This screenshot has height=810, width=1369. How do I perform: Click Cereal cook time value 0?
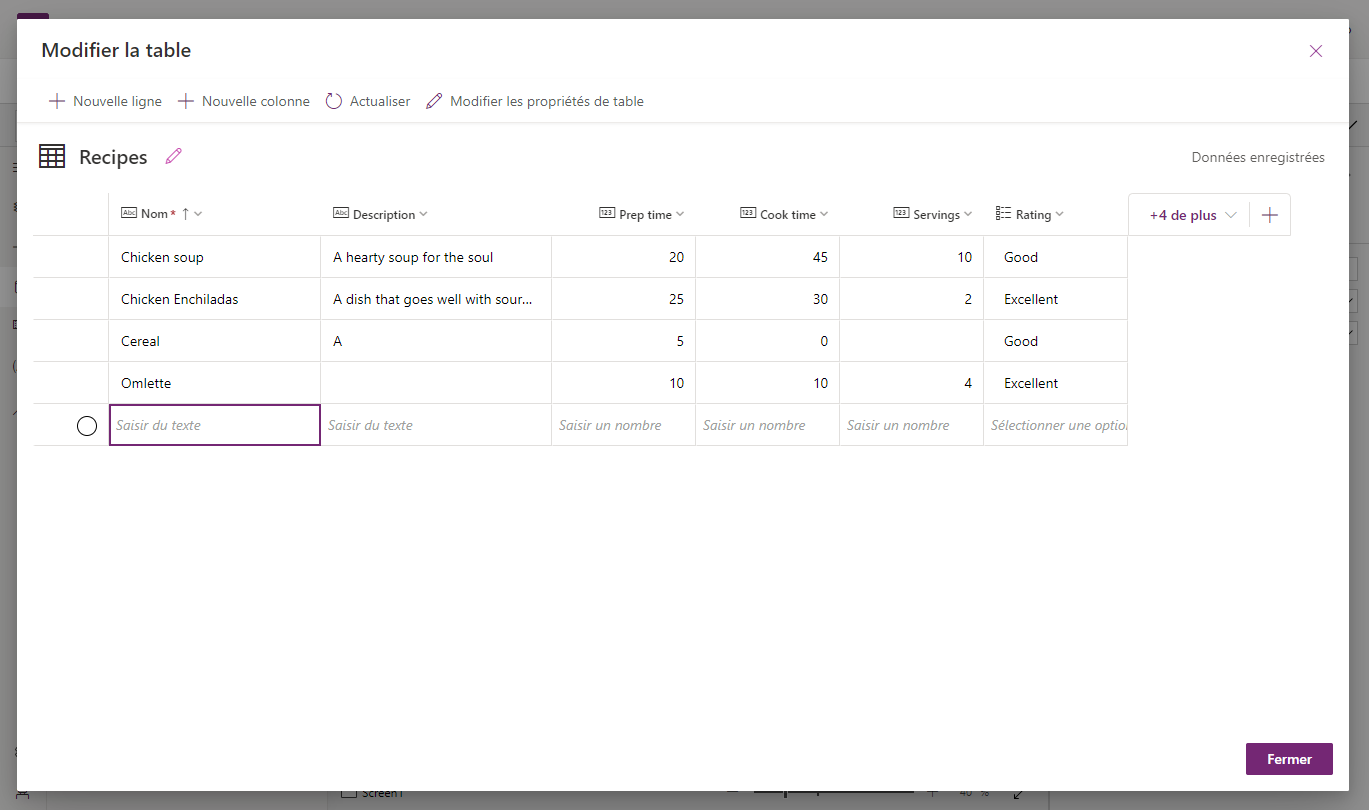click(x=768, y=341)
